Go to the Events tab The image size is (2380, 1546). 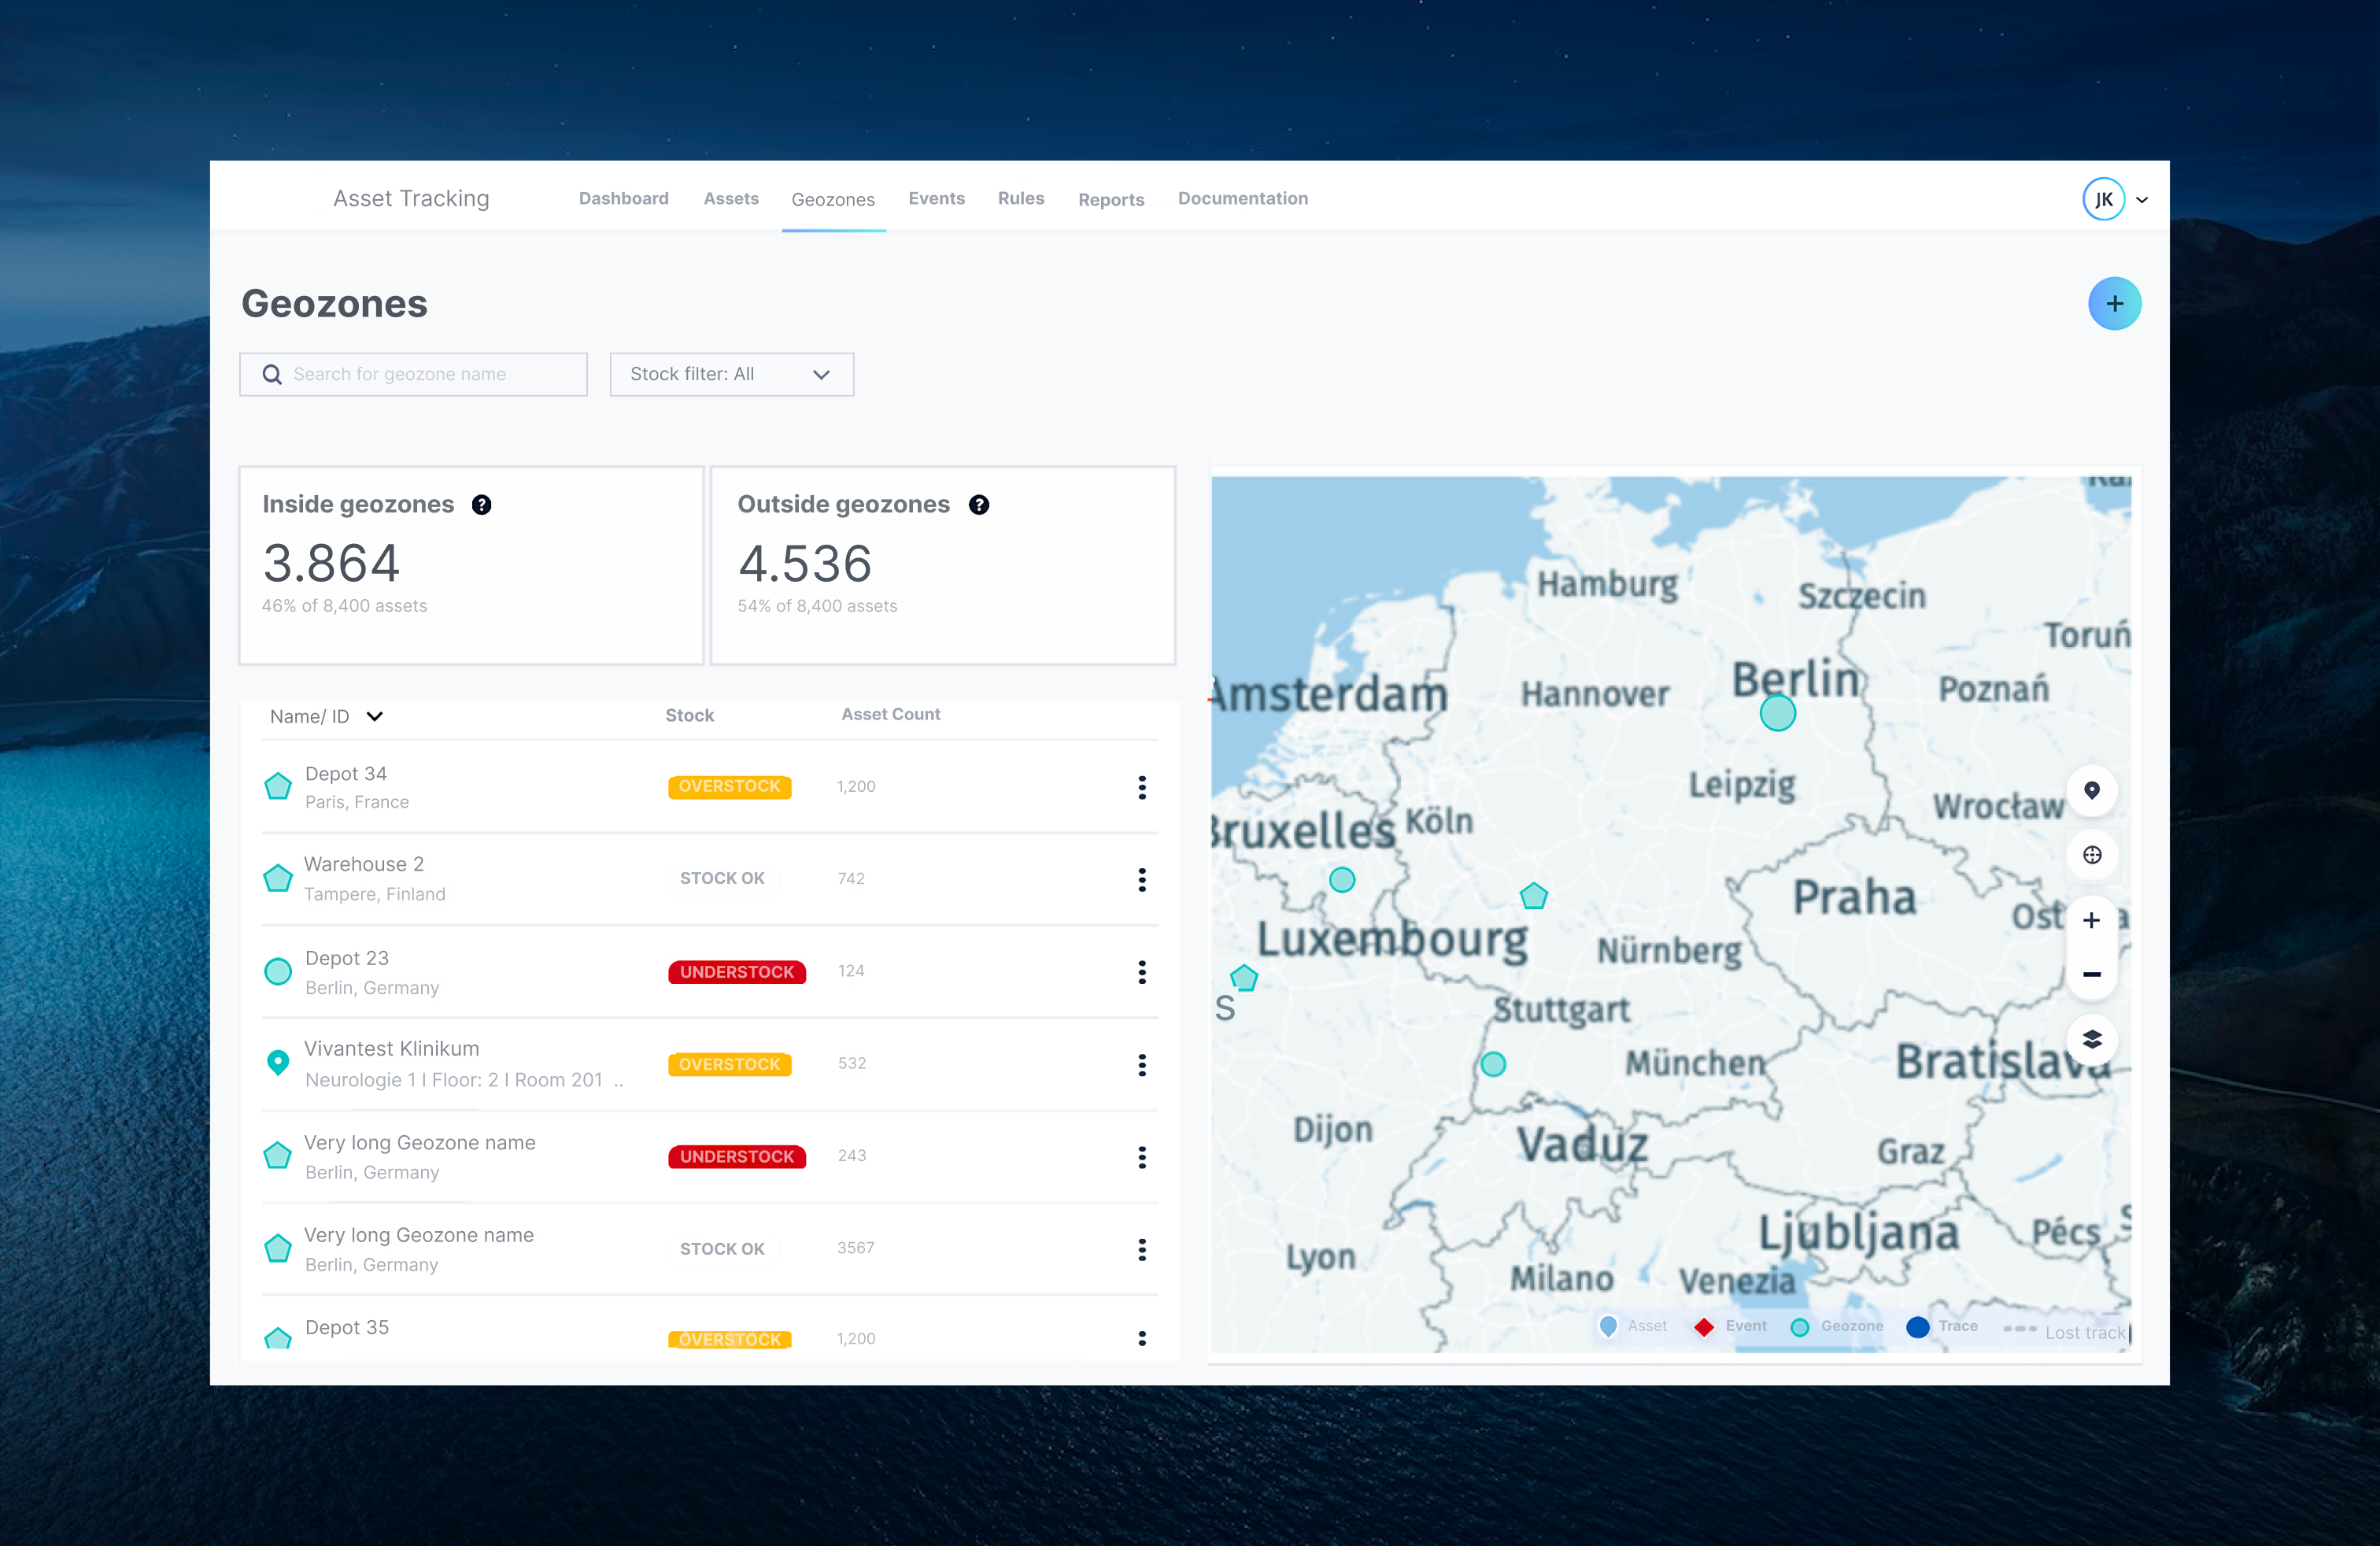pyautogui.click(x=936, y=198)
